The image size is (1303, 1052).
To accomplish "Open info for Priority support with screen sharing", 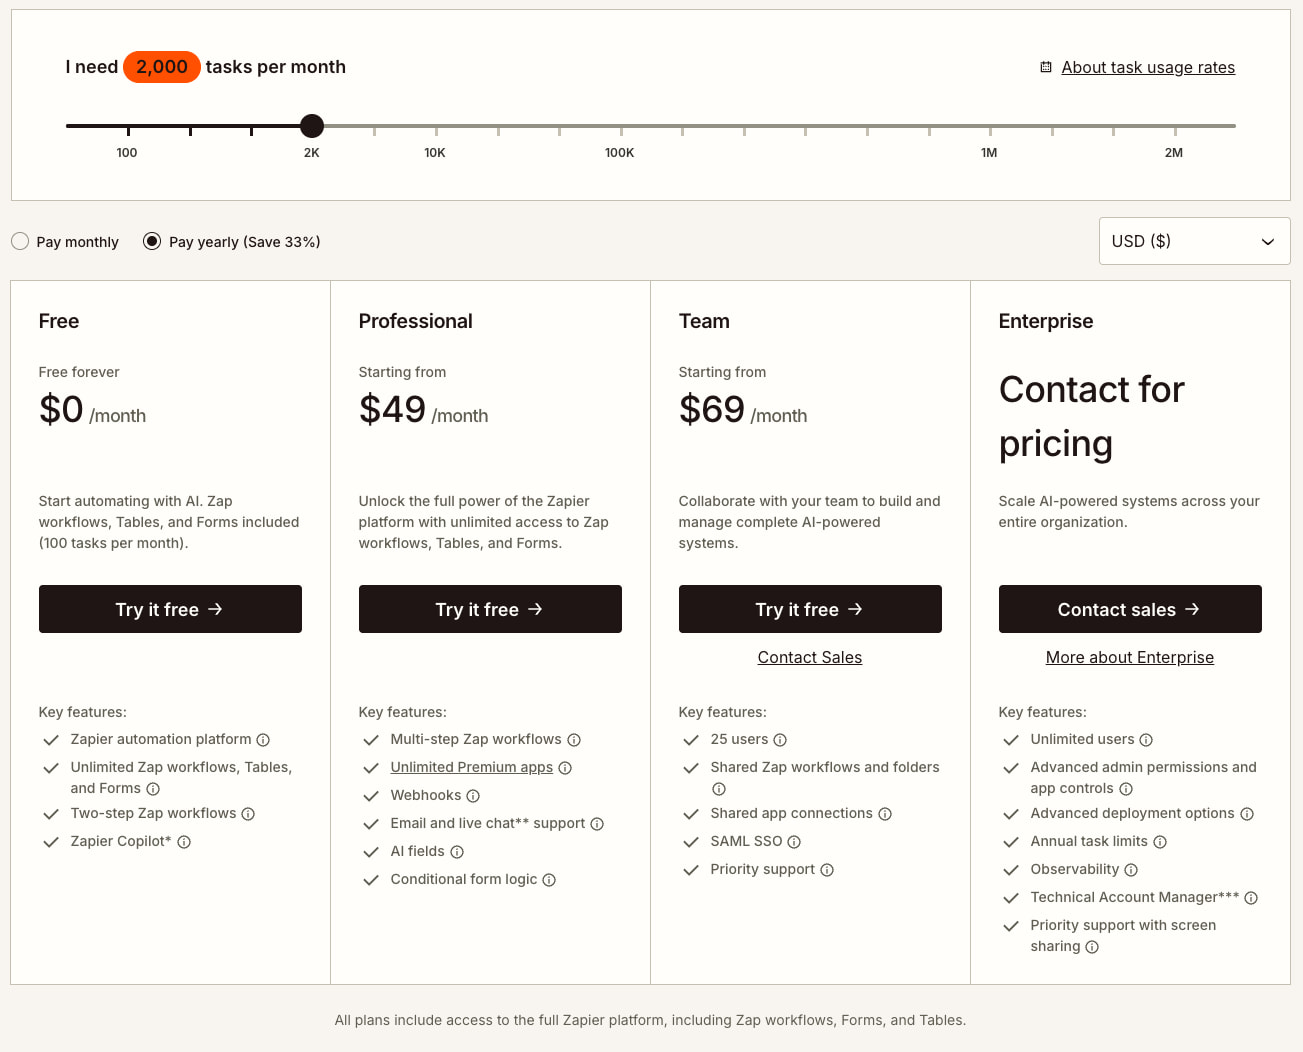I will coord(1092,947).
